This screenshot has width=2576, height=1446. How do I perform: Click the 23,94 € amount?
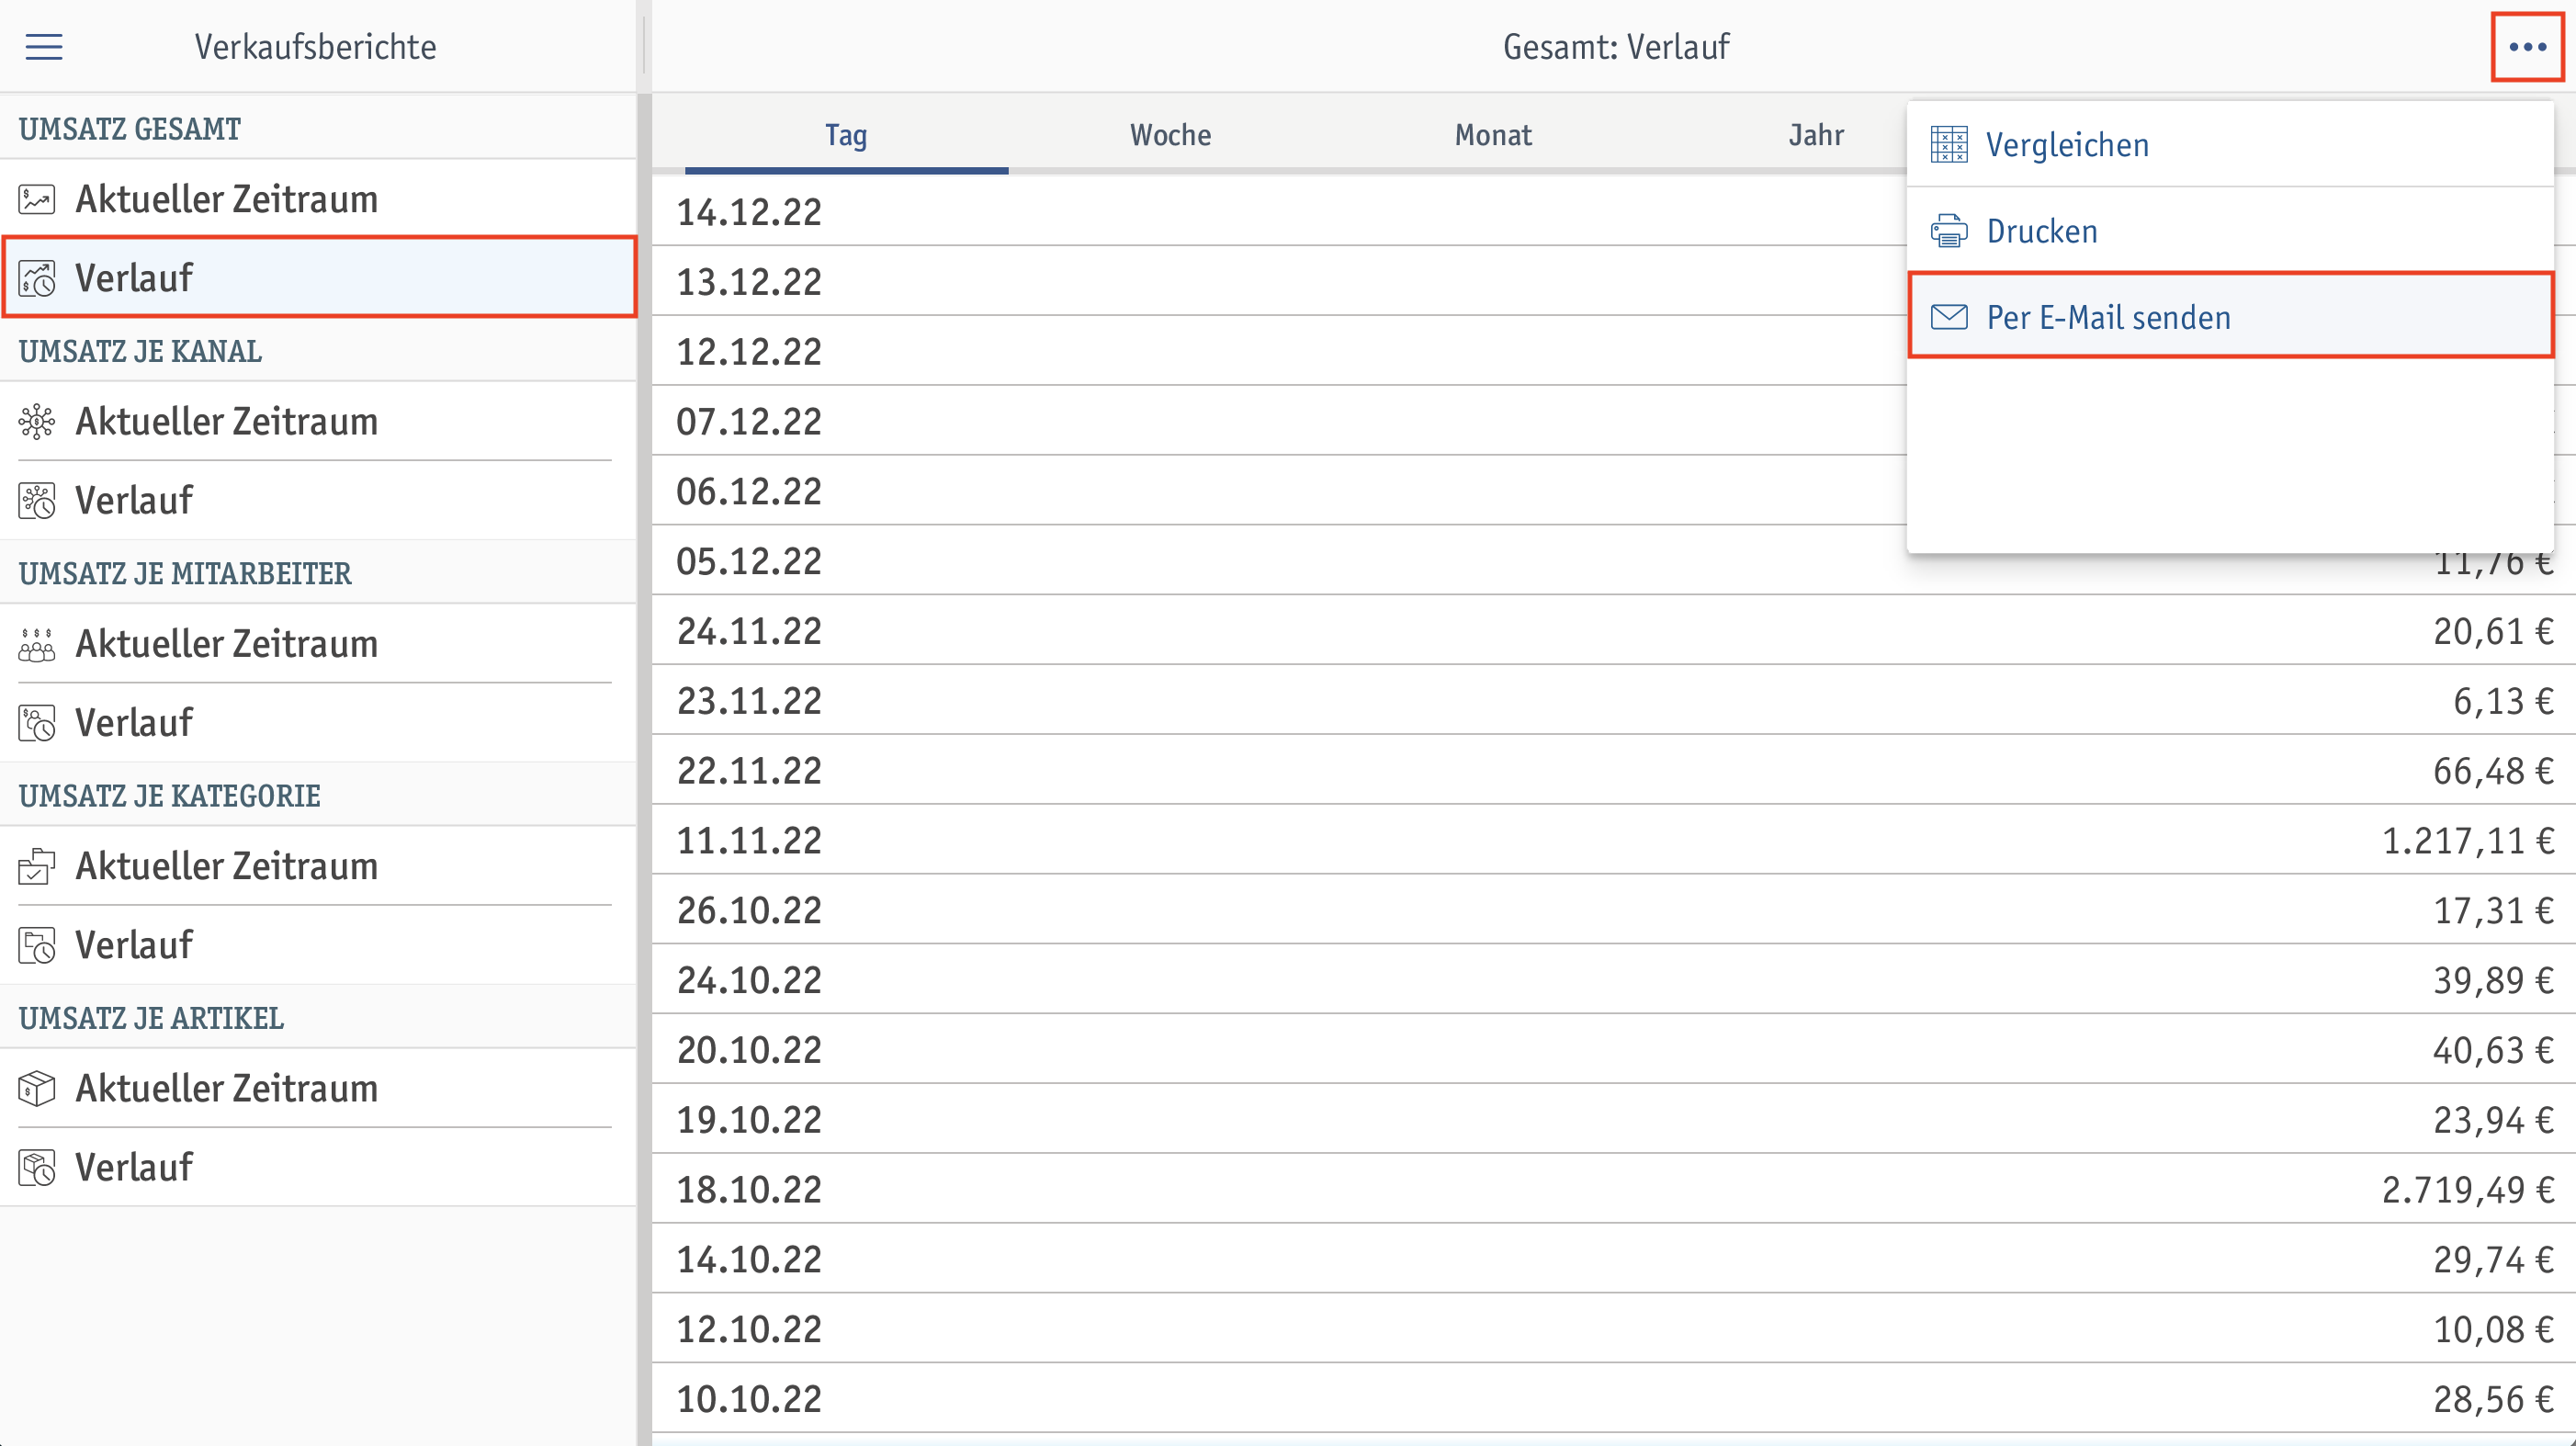[x=2493, y=1119]
